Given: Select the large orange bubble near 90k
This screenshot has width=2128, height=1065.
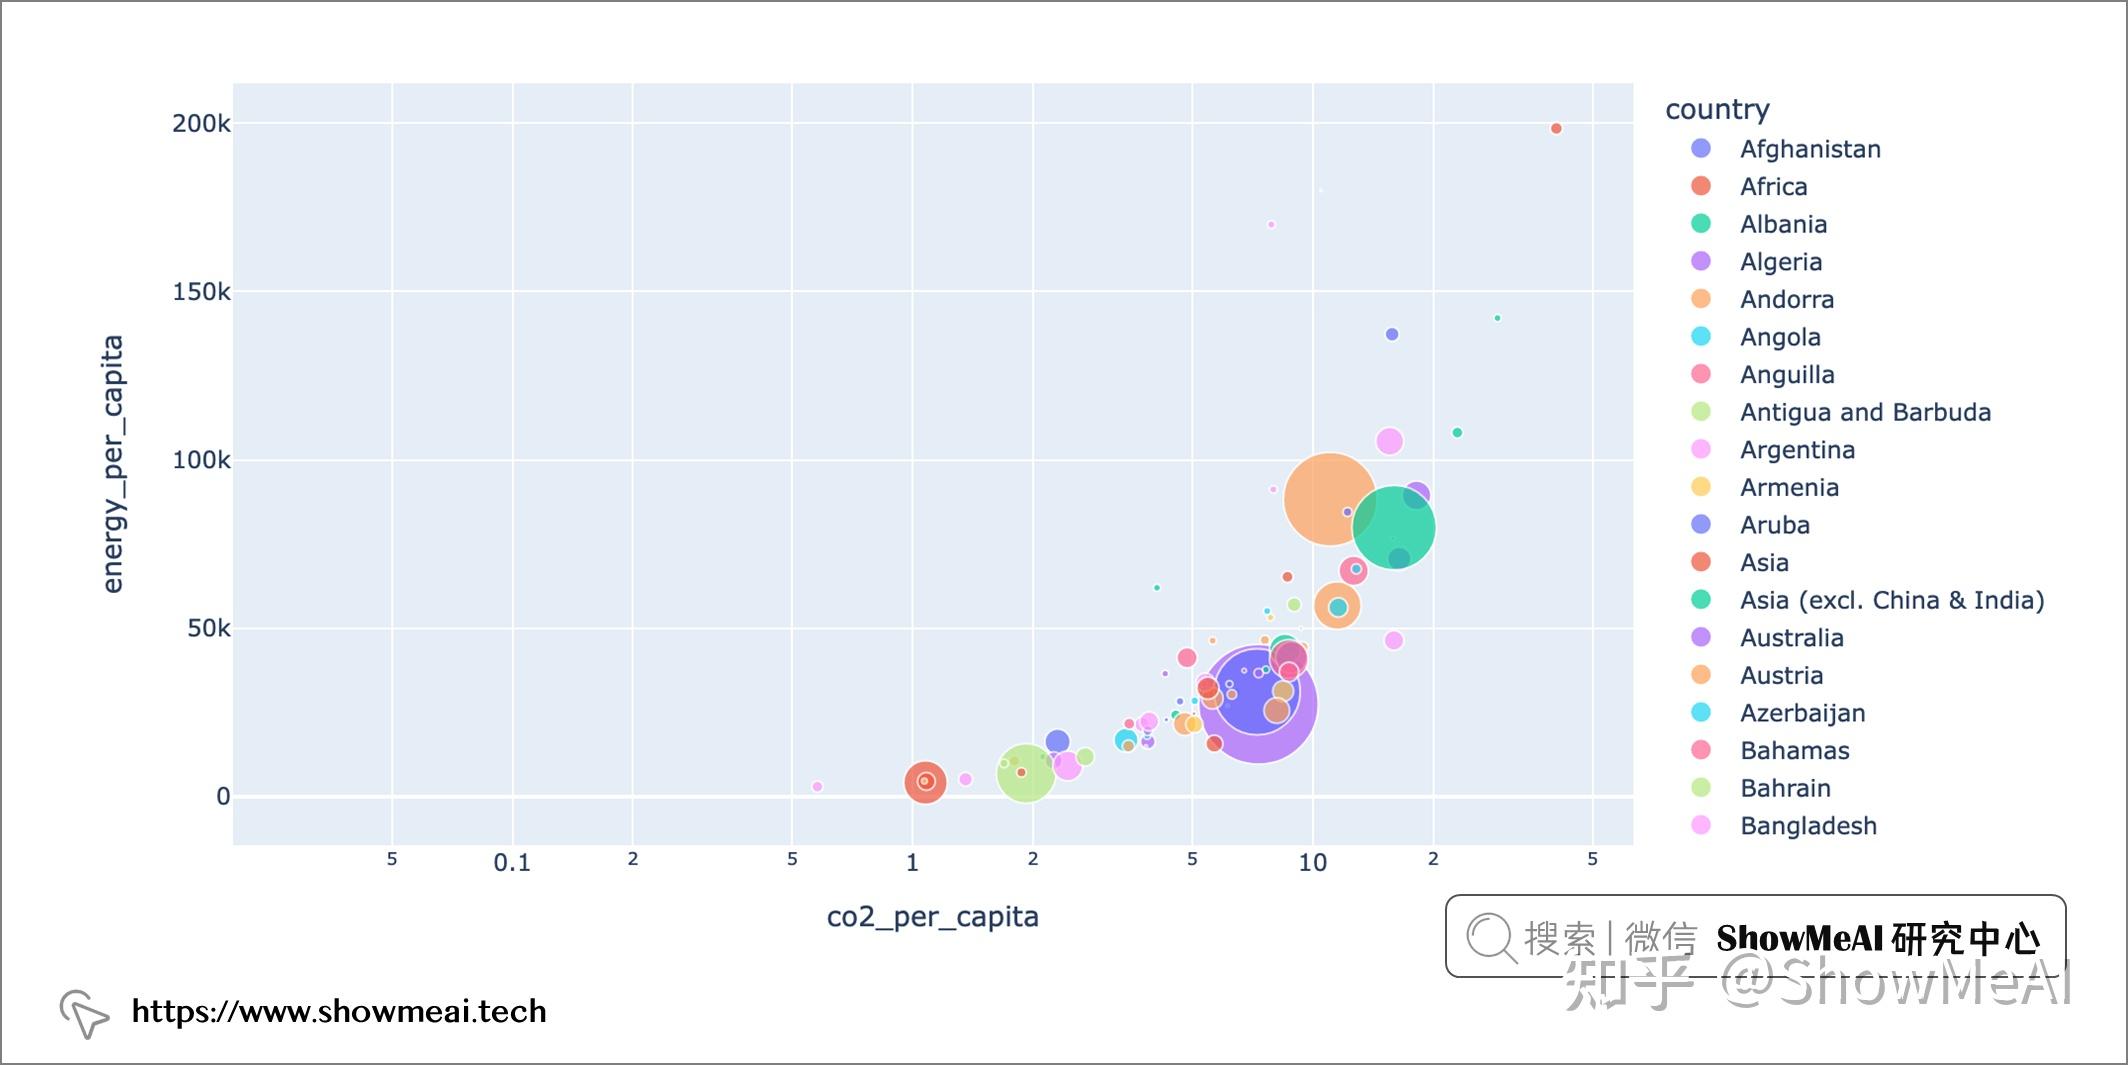Looking at the screenshot, I should tap(1330, 498).
